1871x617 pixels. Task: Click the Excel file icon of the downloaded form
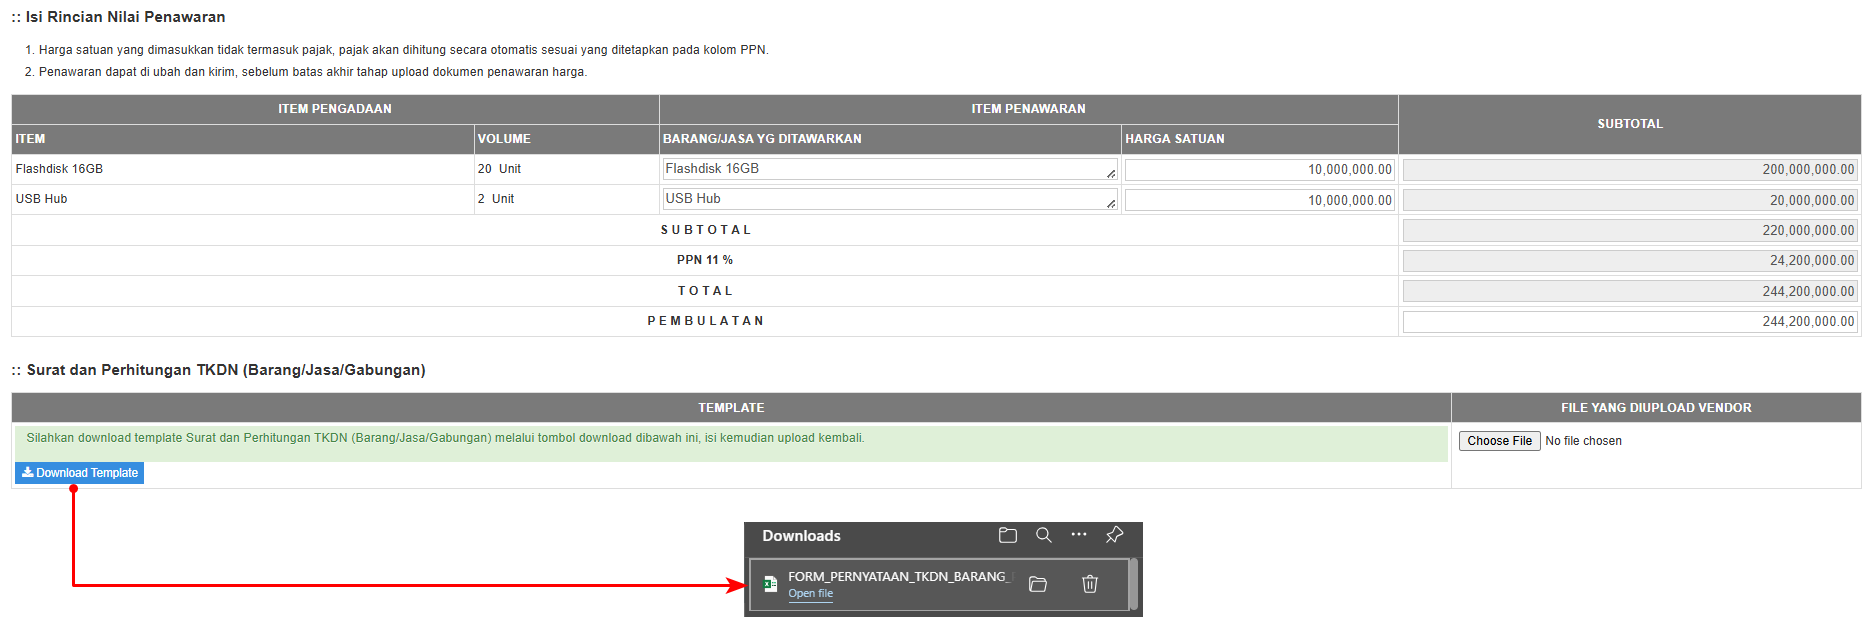pyautogui.click(x=770, y=584)
